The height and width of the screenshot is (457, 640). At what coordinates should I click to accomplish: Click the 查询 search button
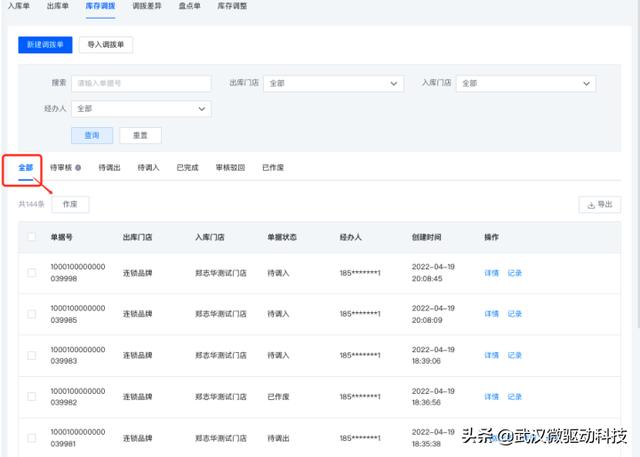click(91, 135)
